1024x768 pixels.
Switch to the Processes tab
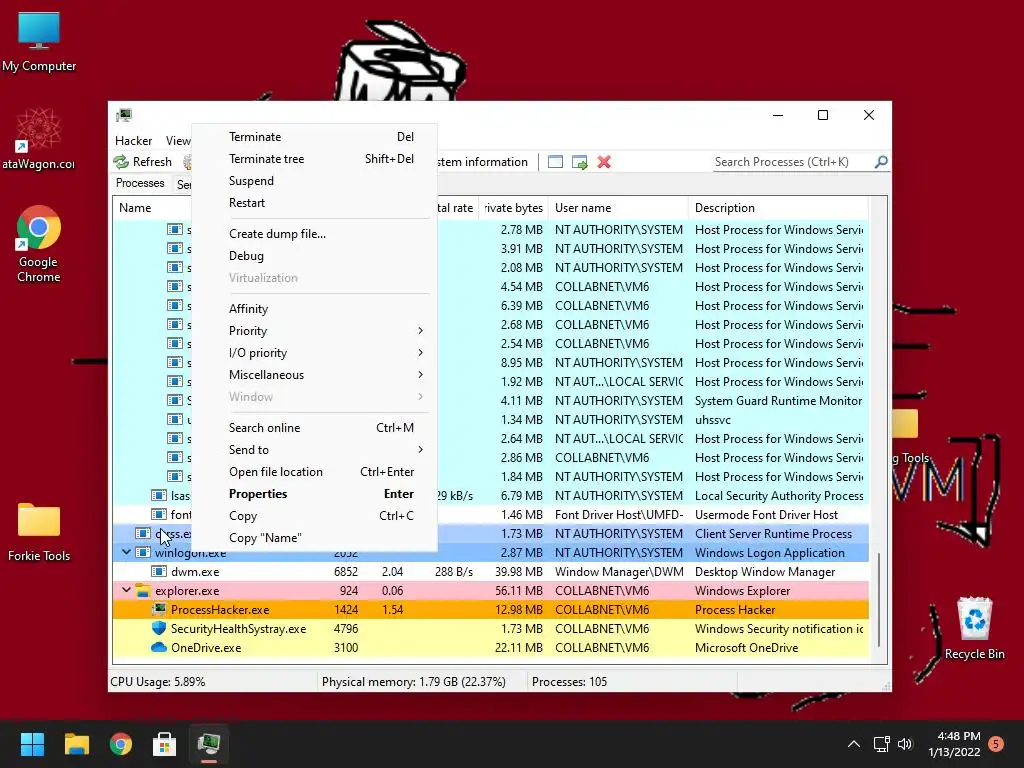pos(140,184)
